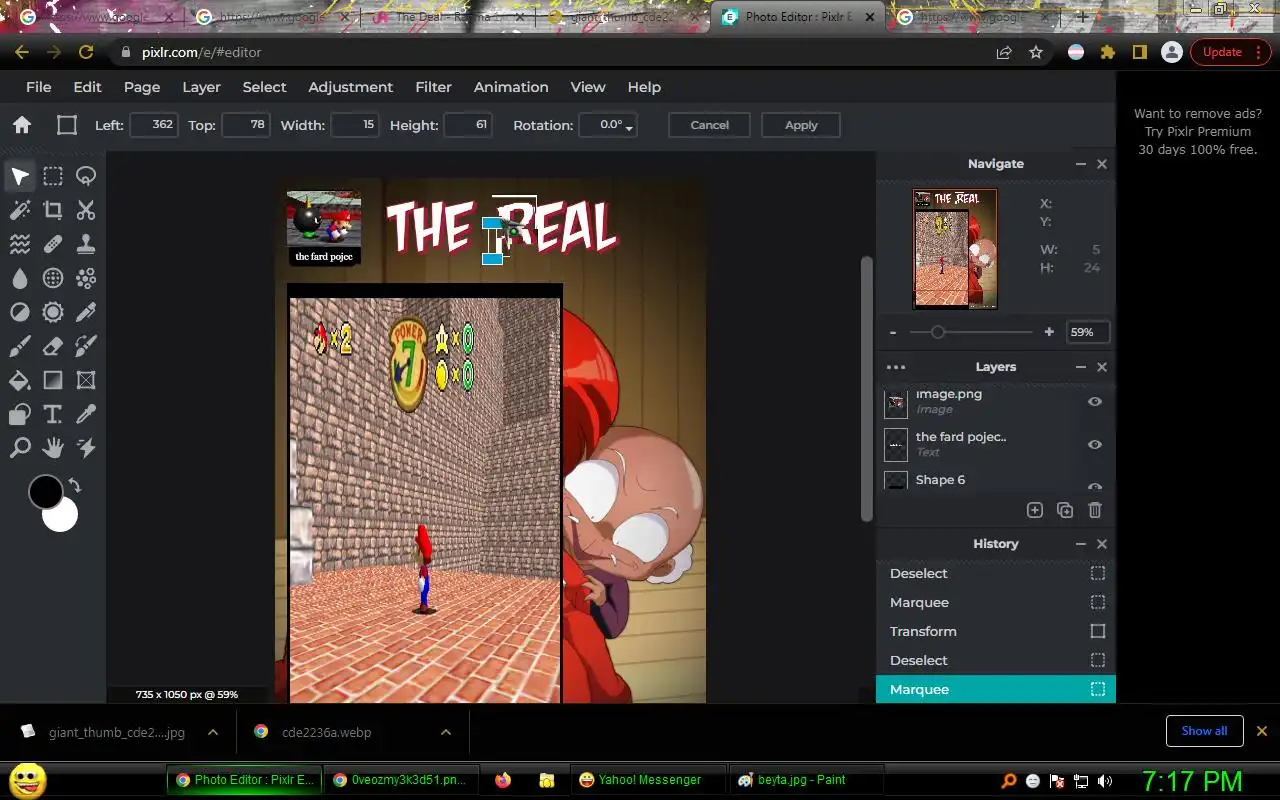
Task: Select the crossed-frame transform tool
Action: tap(86, 380)
